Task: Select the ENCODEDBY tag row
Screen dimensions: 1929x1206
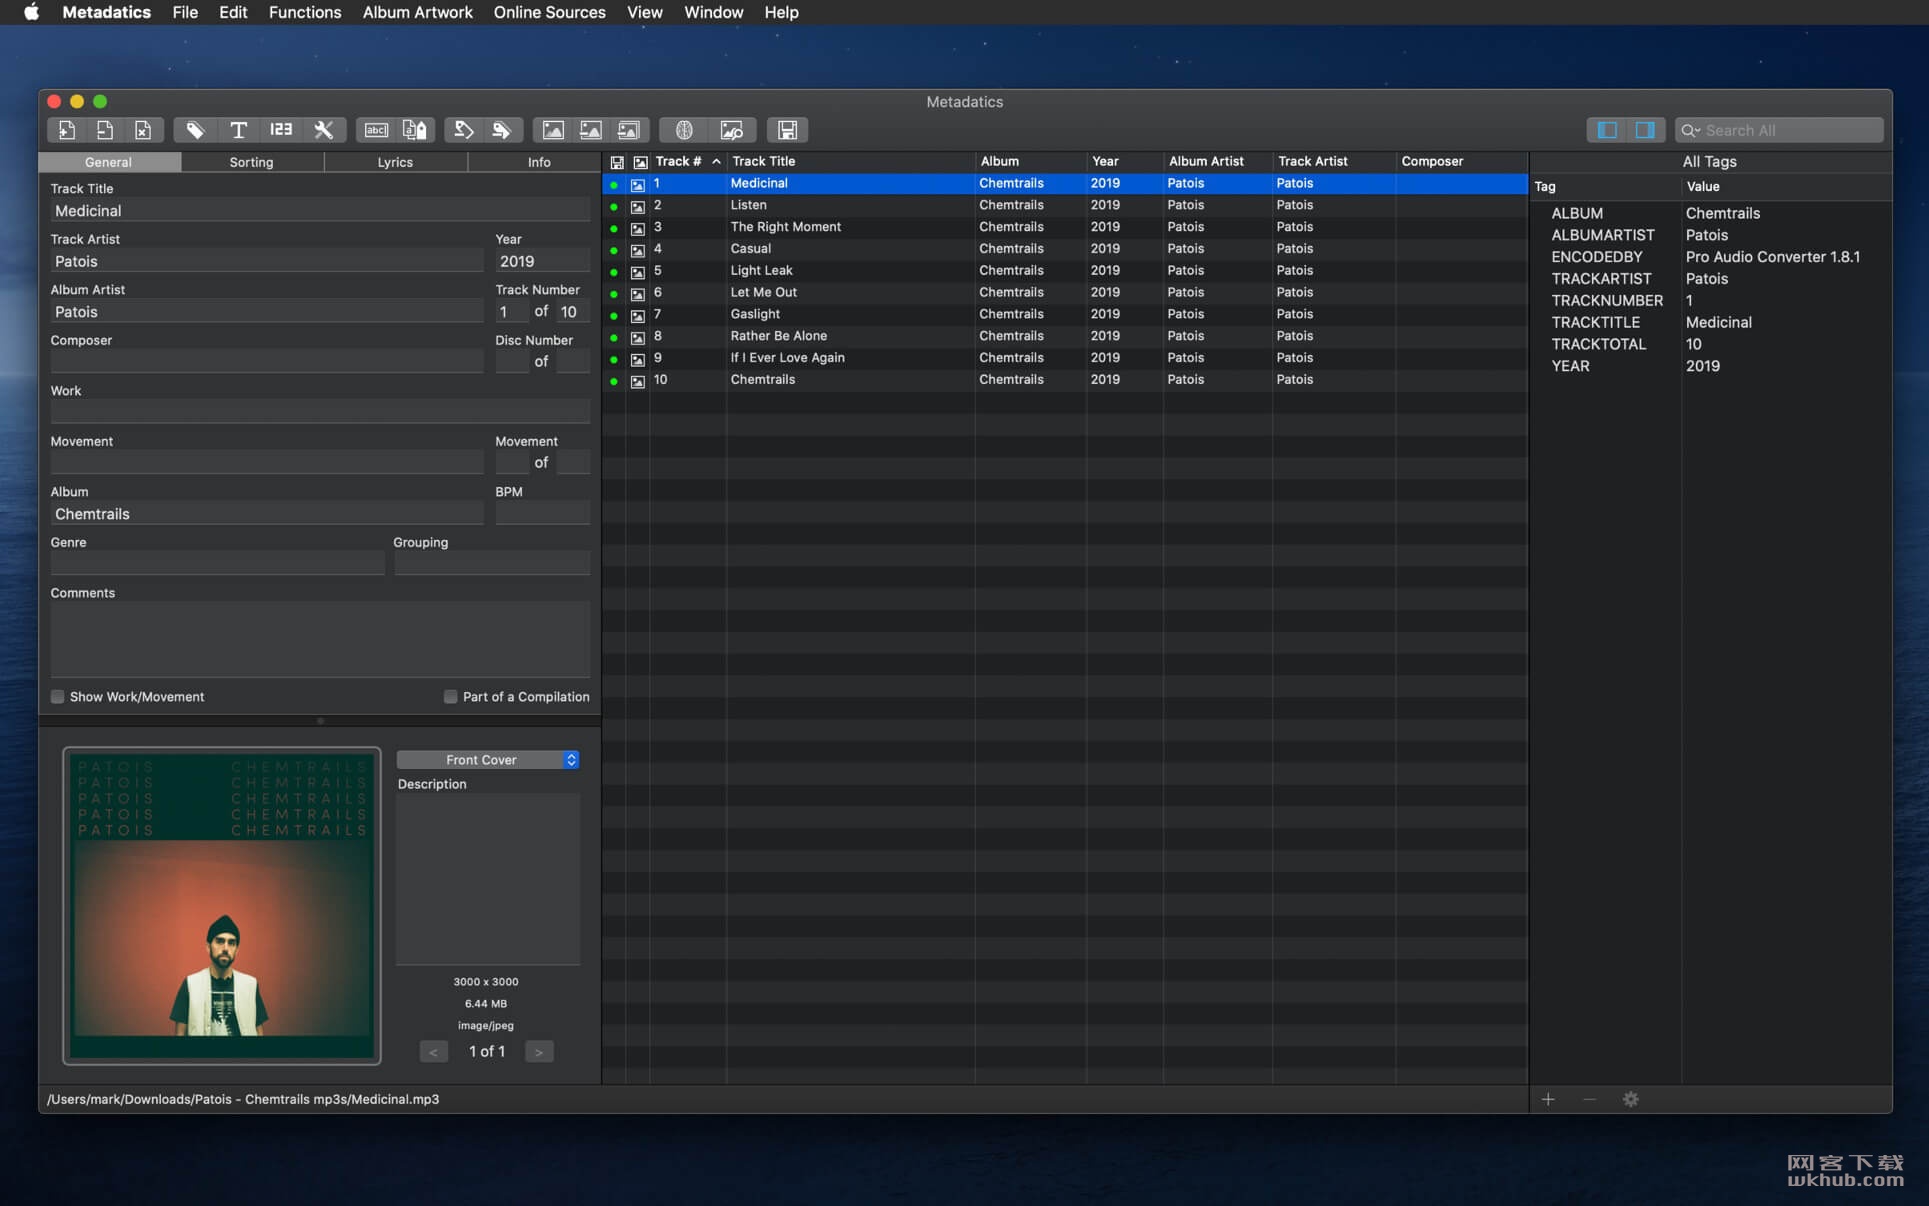Action: coord(1710,257)
